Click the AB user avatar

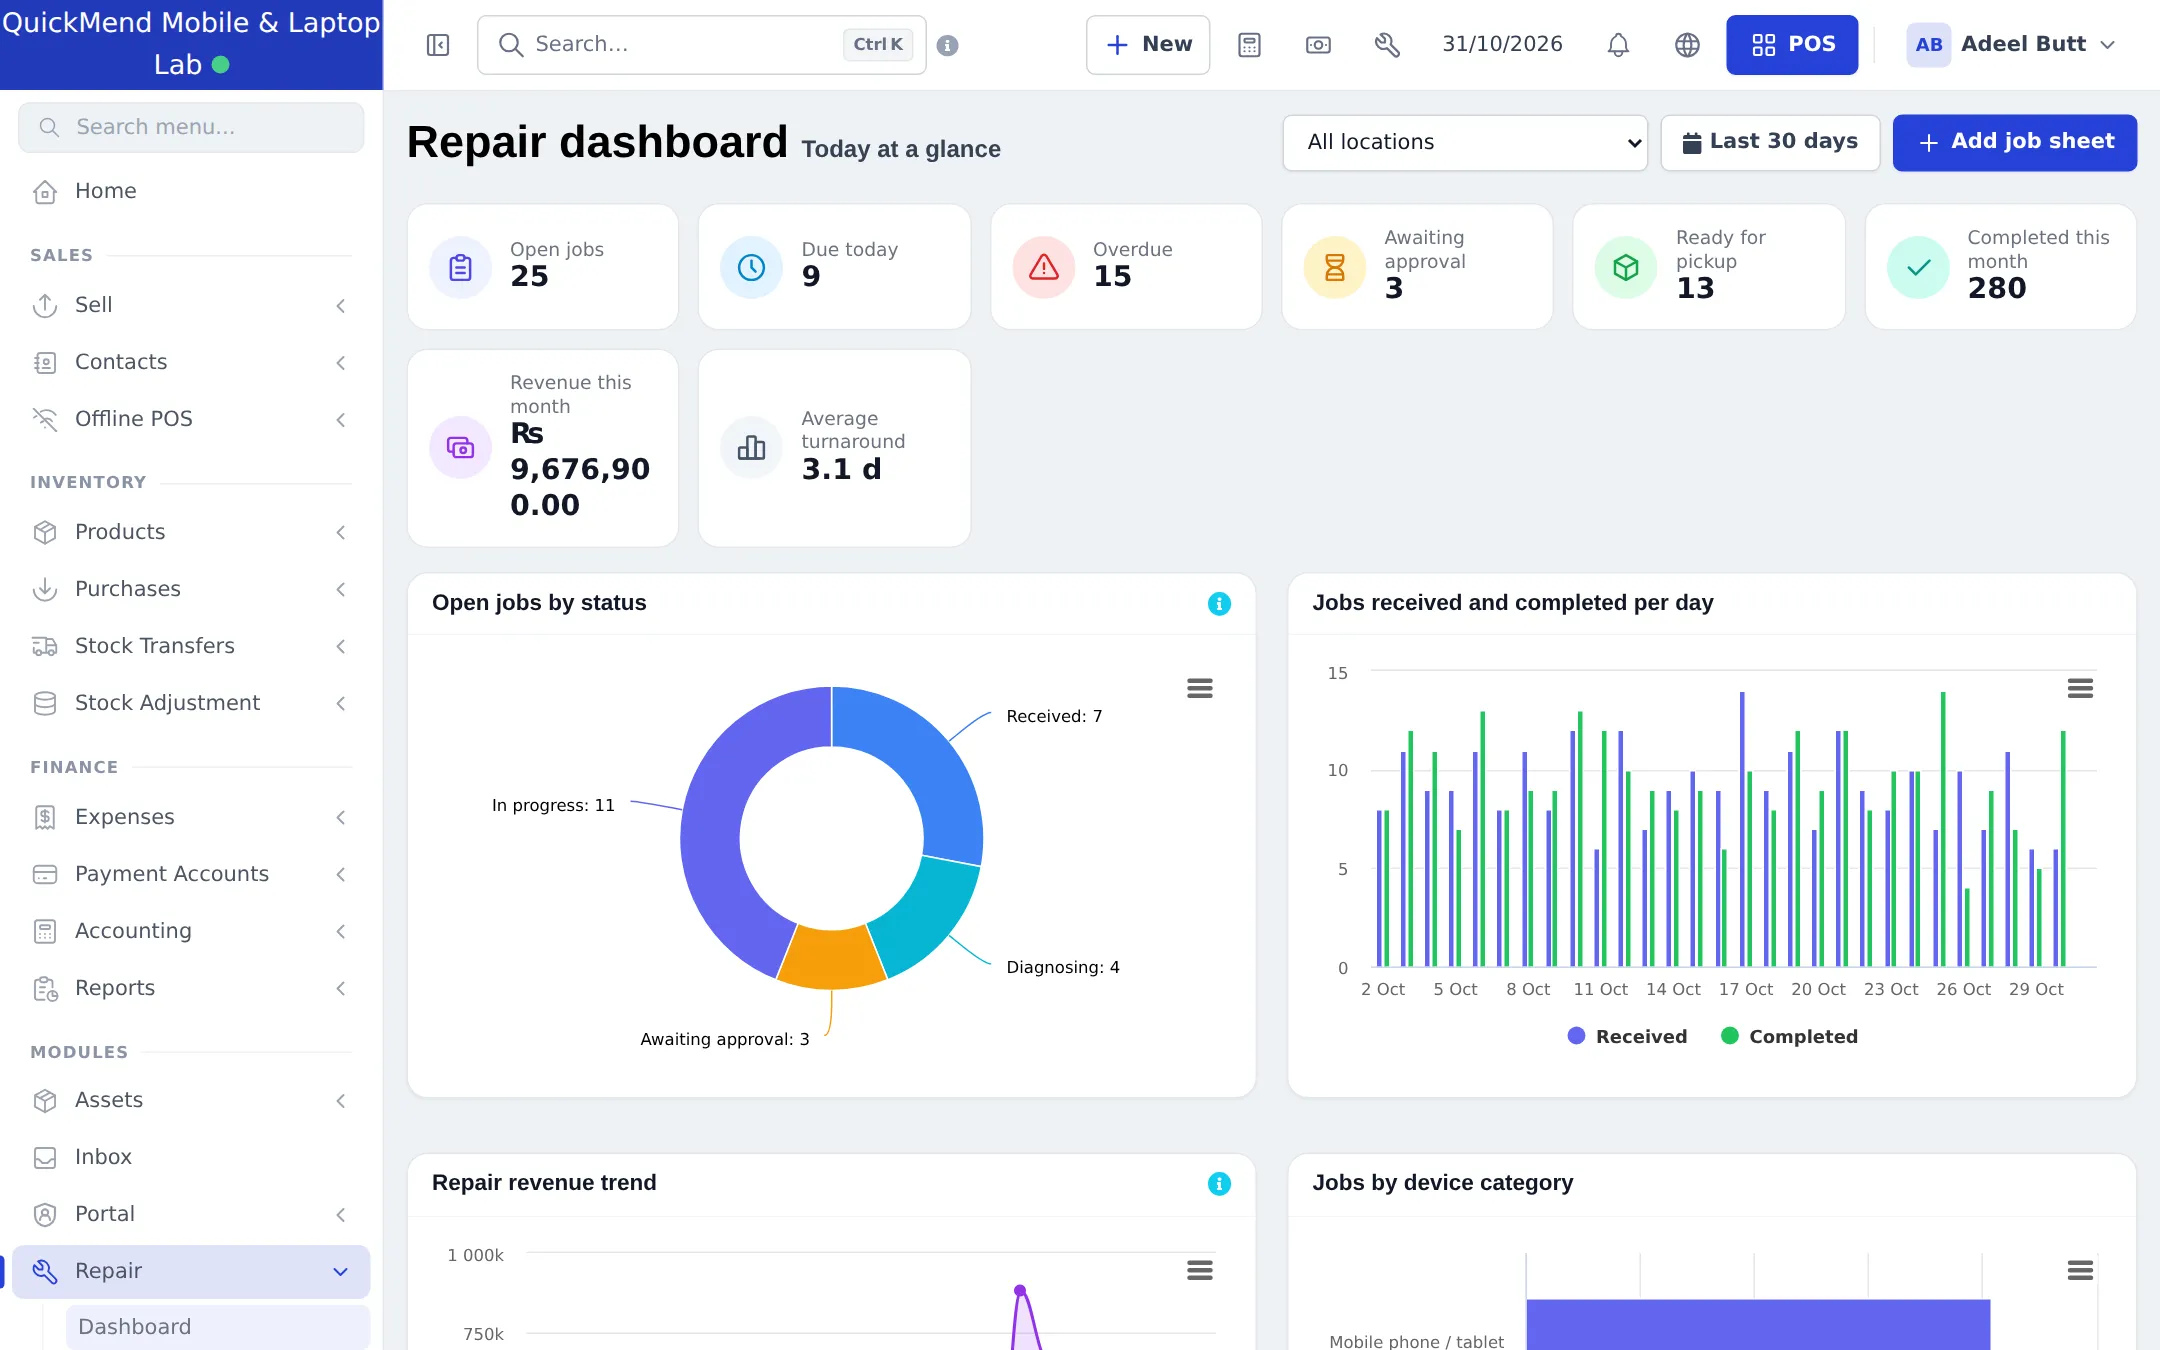pos(1929,45)
